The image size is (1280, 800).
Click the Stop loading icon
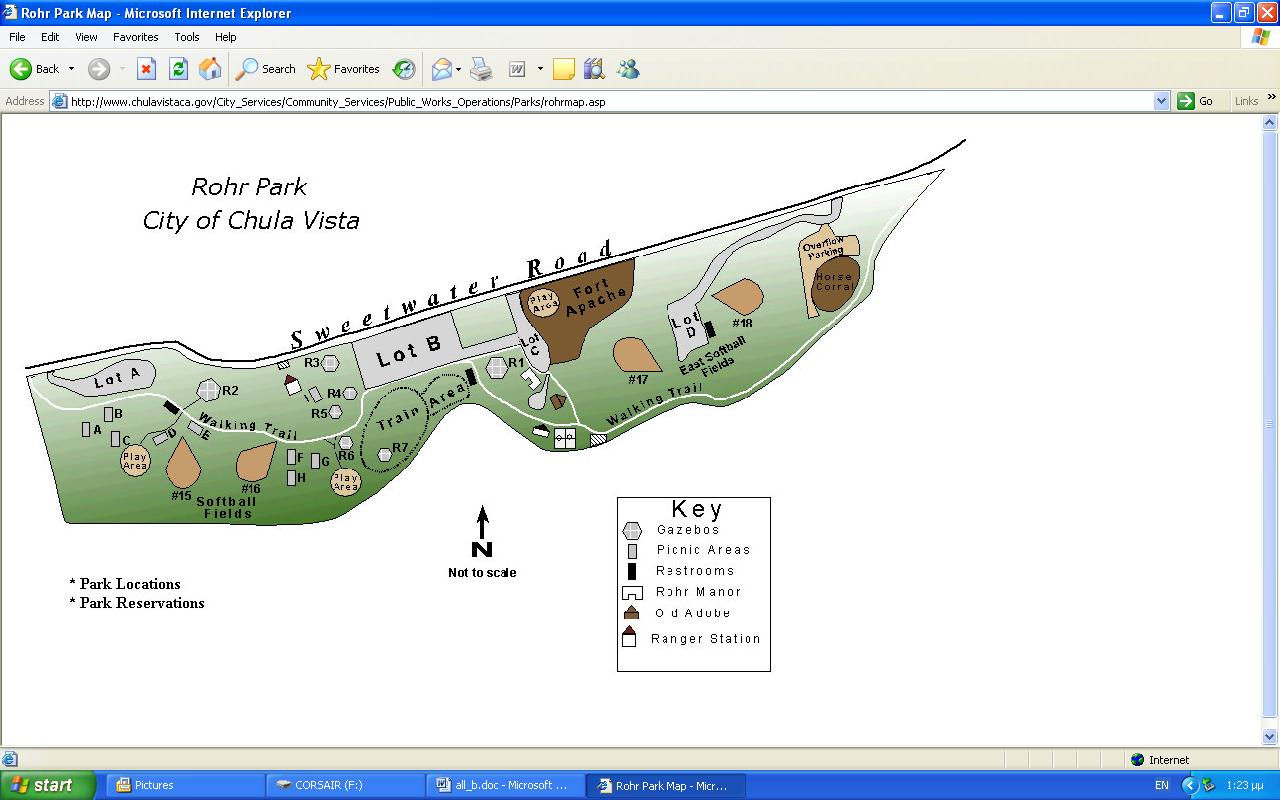[x=146, y=69]
